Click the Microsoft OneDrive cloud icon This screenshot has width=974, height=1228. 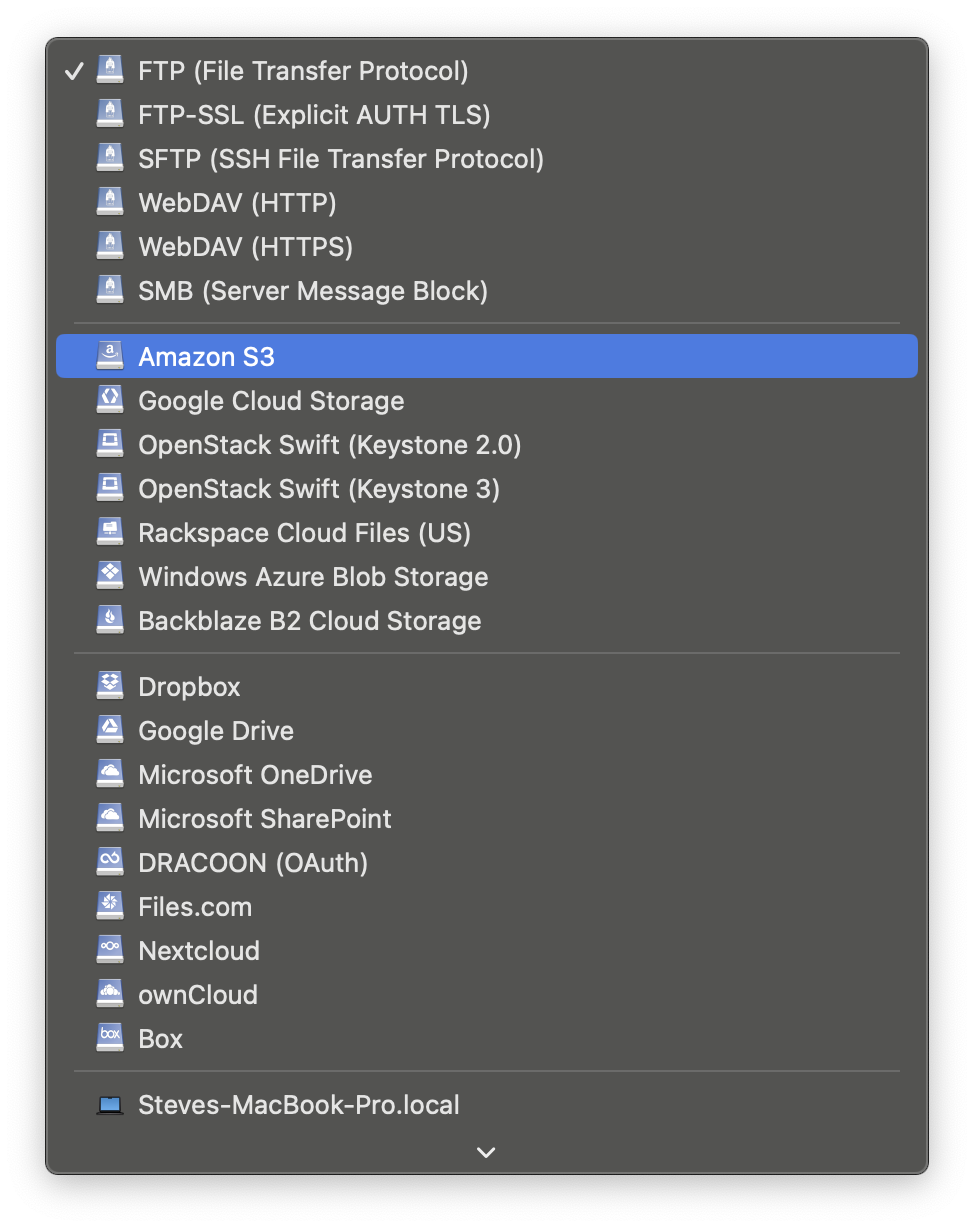tap(110, 774)
